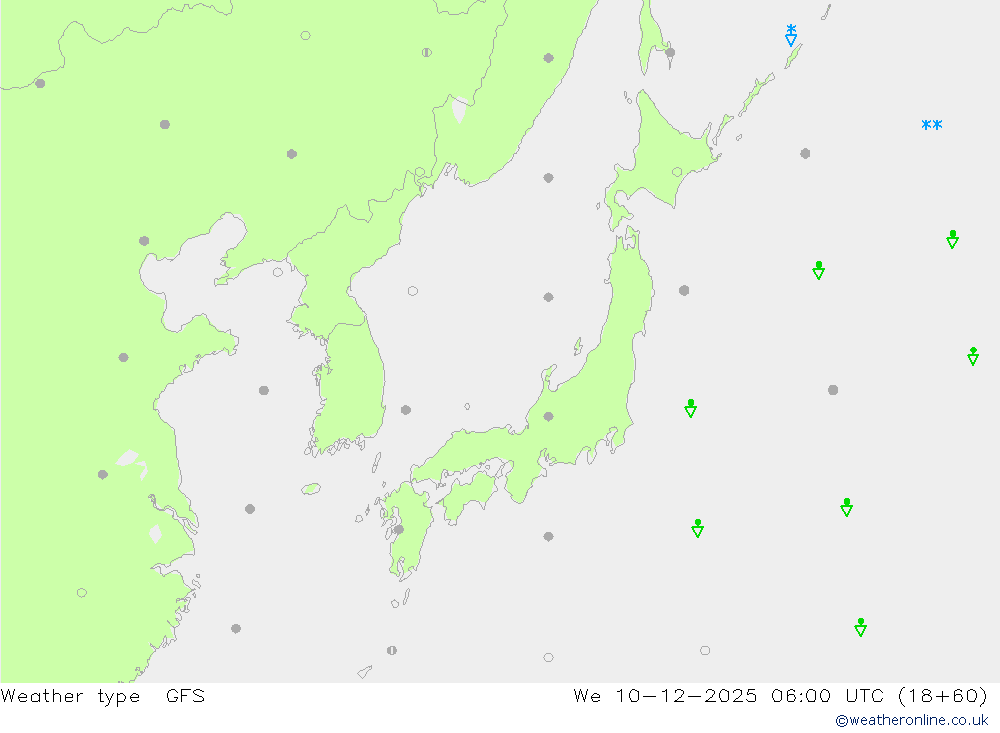Viewport: 1000px width, 733px height.
Task: Click the blue snow shower symbol by Kuril Islands
Action: [791, 35]
